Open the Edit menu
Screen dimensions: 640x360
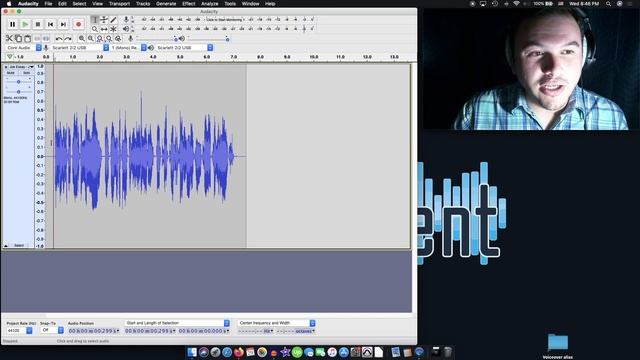click(x=62, y=4)
